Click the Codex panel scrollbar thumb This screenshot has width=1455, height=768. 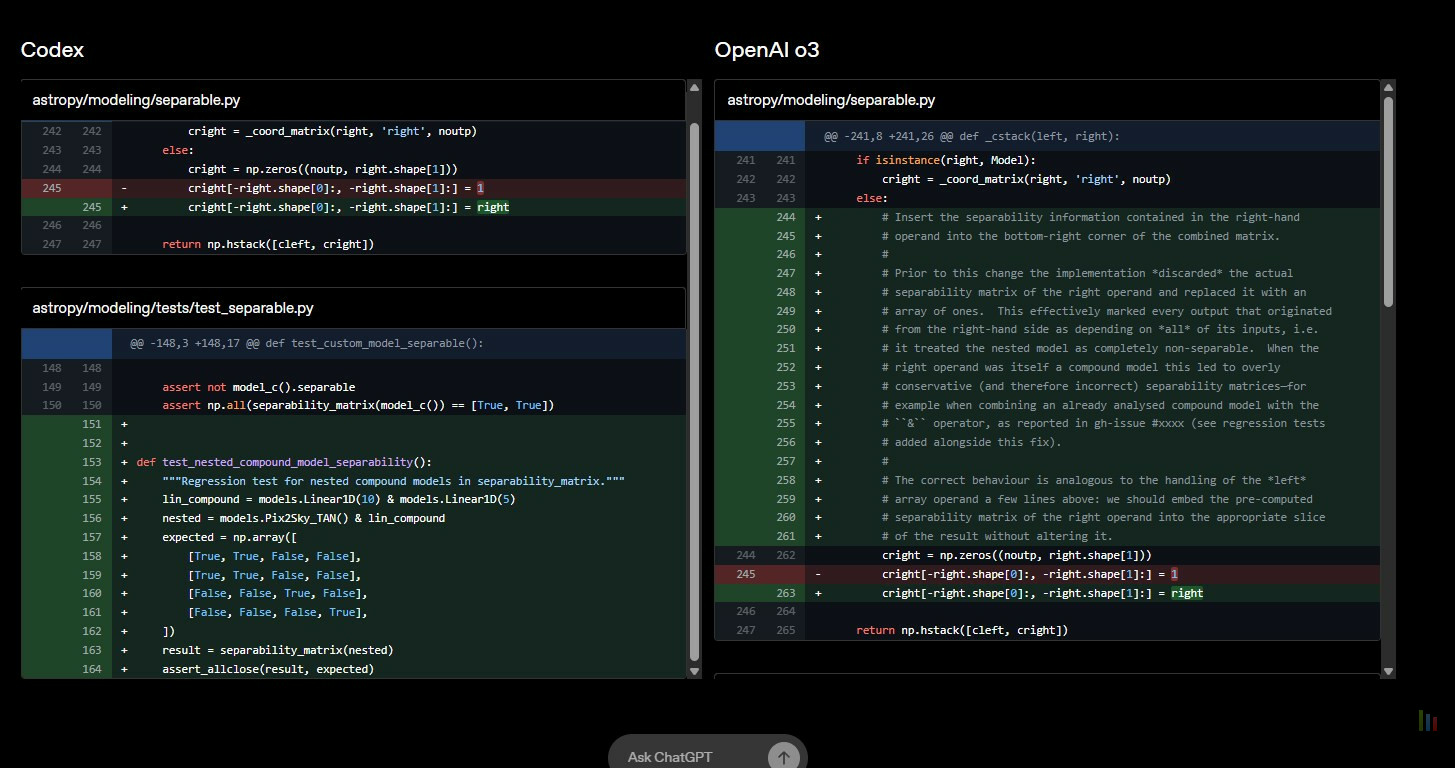coord(694,391)
